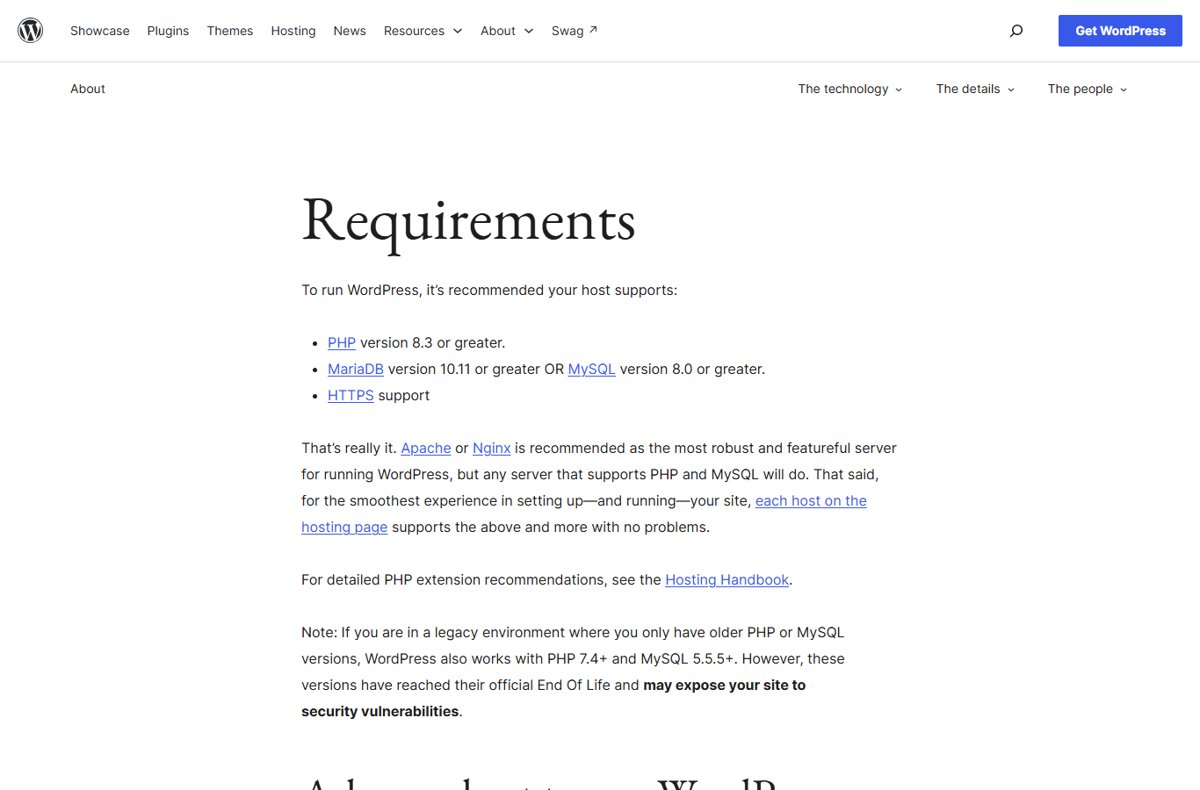Click "To run WordPress, it's recommended" sentence

click(x=489, y=290)
